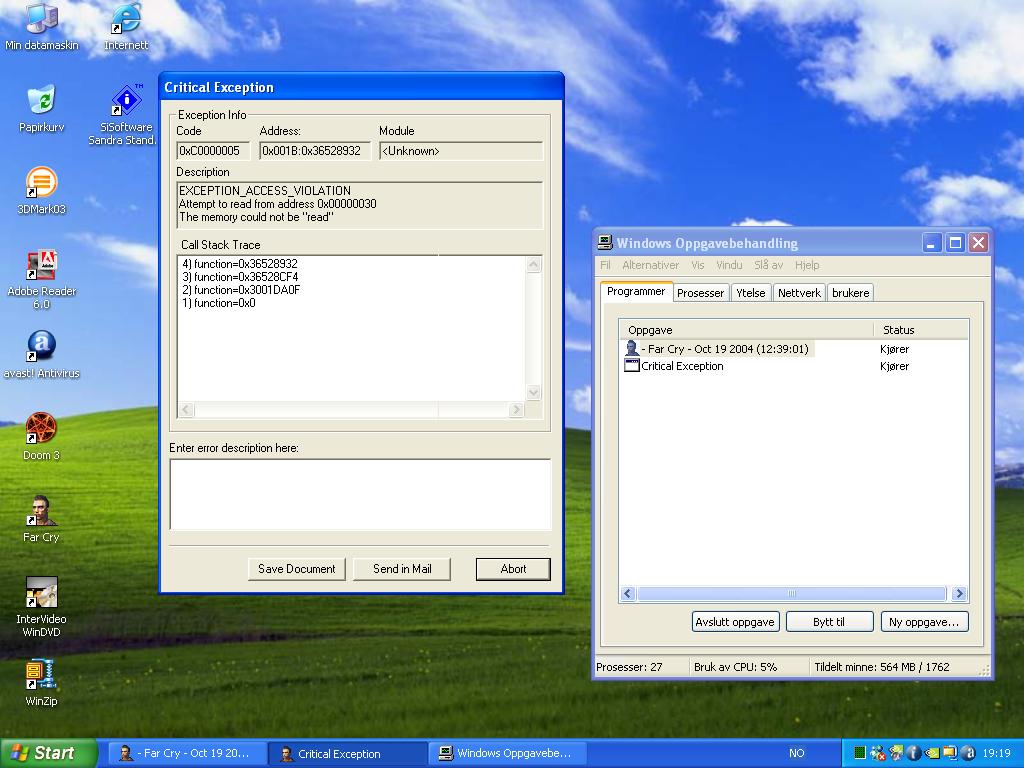Click the Module field showing Unknown
This screenshot has width=1024, height=768.
coord(460,151)
